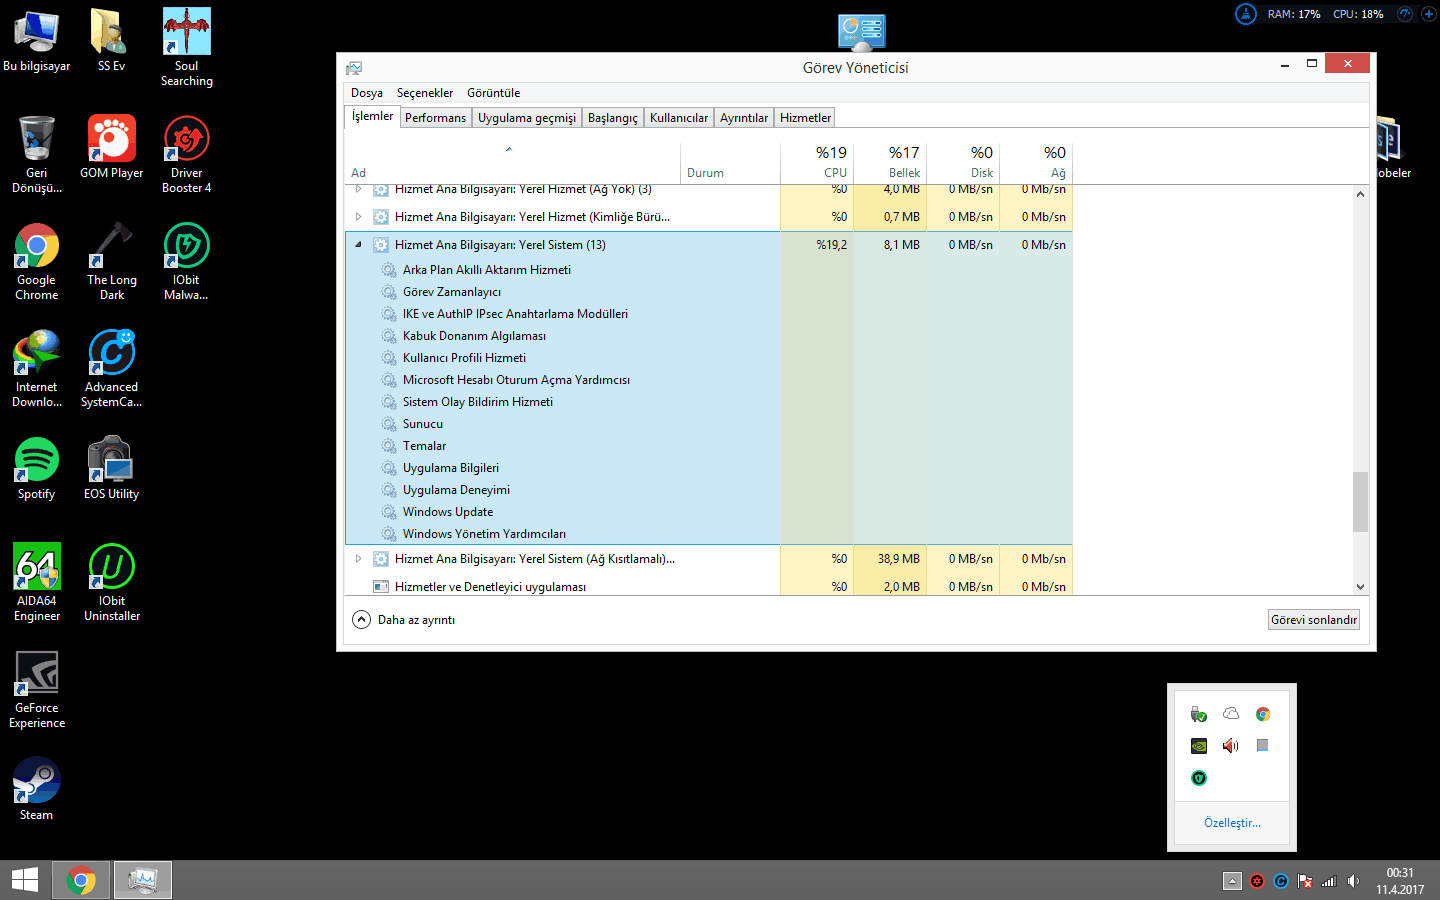Click the Görevi sonlandır button
This screenshot has height=900, width=1440.
click(1313, 620)
